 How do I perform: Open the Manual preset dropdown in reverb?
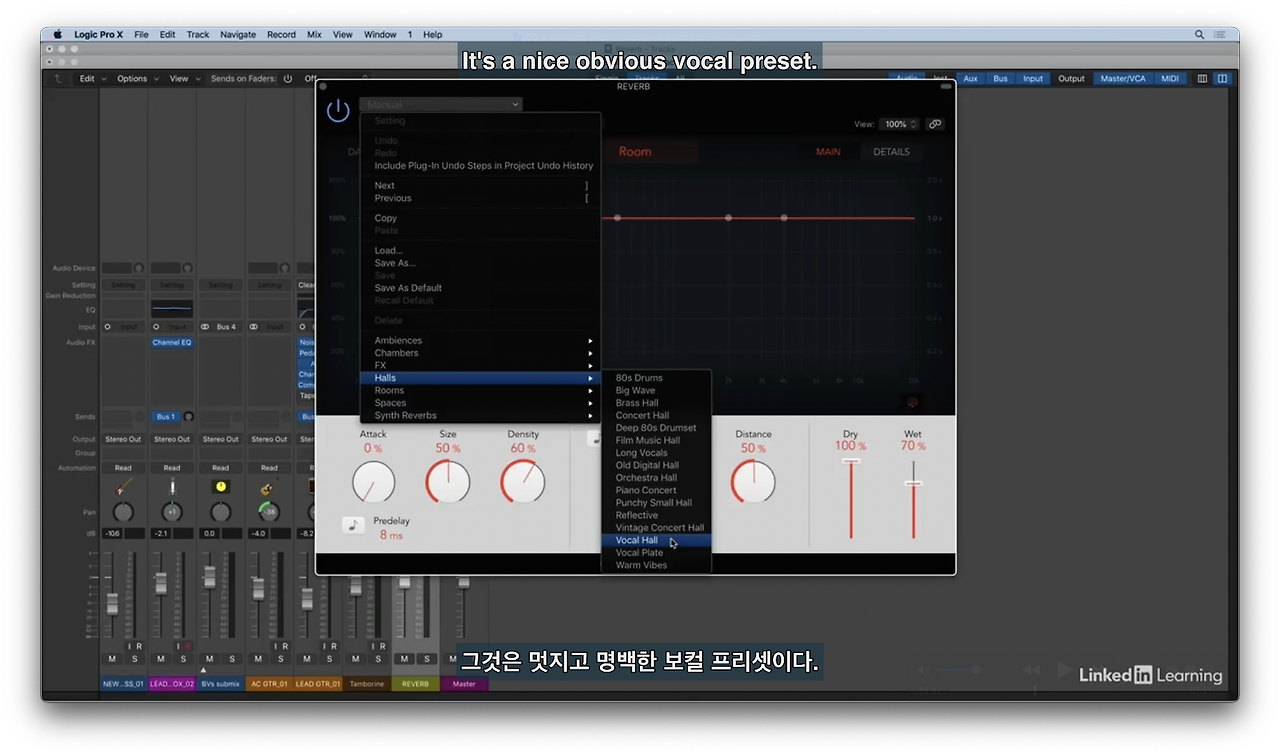[x=441, y=104]
